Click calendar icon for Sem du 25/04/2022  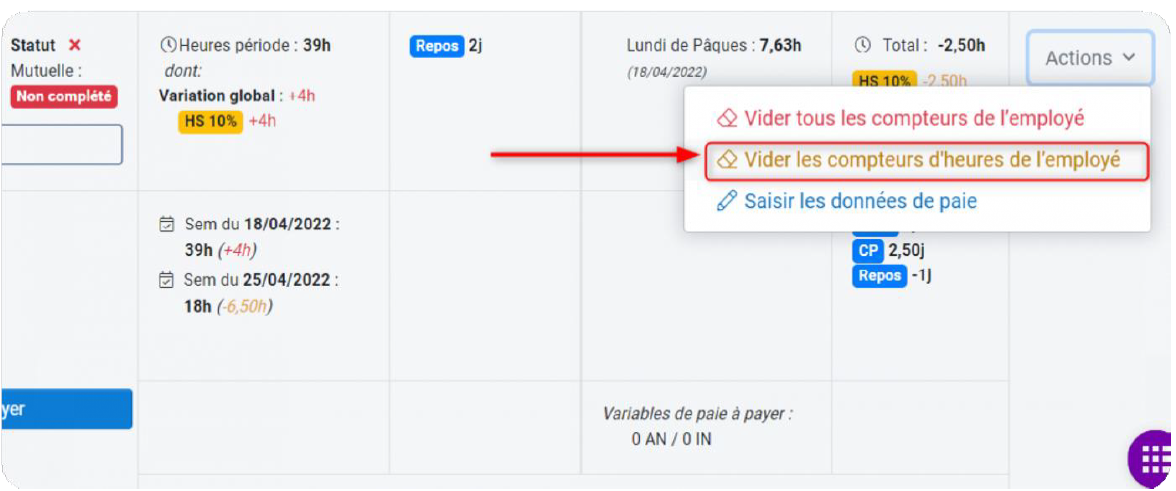[167, 280]
